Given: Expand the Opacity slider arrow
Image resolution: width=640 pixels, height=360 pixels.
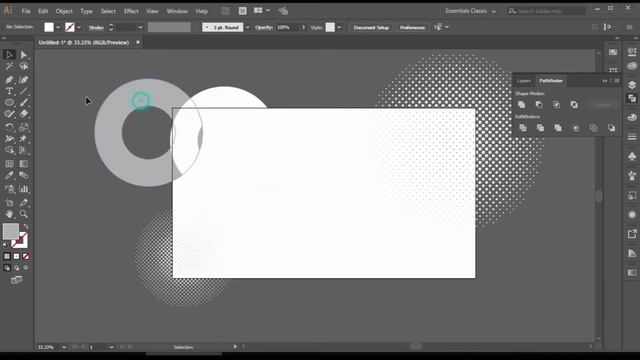Looking at the screenshot, I should click(x=303, y=27).
